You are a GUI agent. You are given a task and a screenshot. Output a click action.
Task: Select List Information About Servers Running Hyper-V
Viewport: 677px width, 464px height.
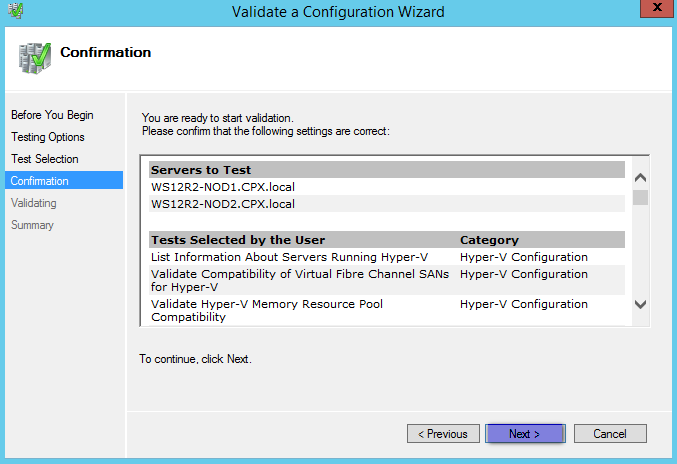[289, 257]
